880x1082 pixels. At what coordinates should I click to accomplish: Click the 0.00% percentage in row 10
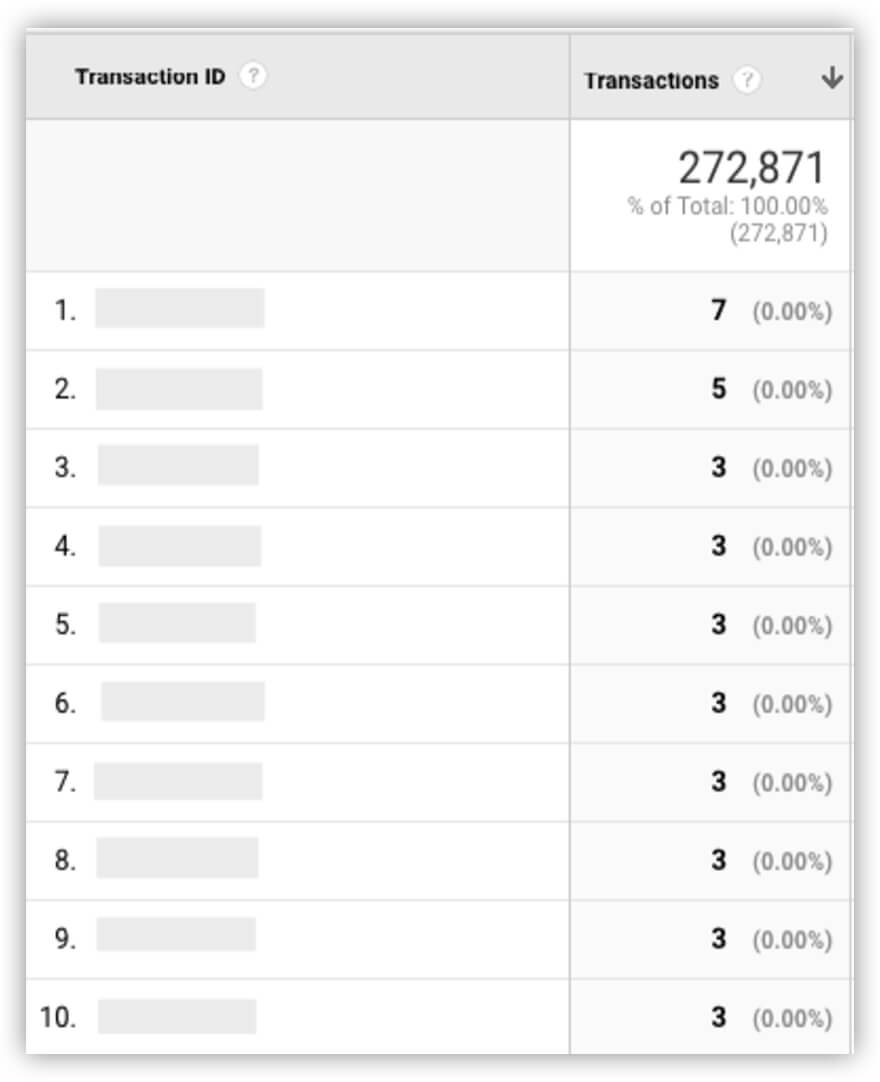(791, 1018)
